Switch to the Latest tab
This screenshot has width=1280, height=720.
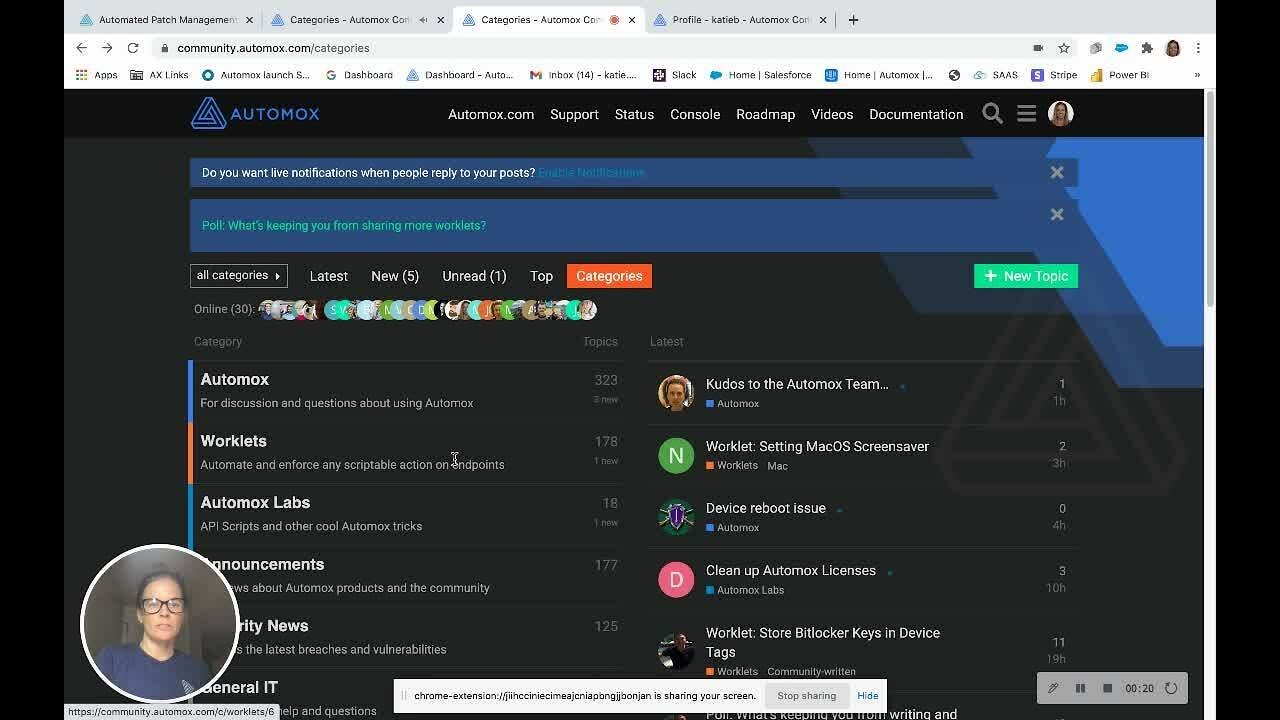(328, 276)
